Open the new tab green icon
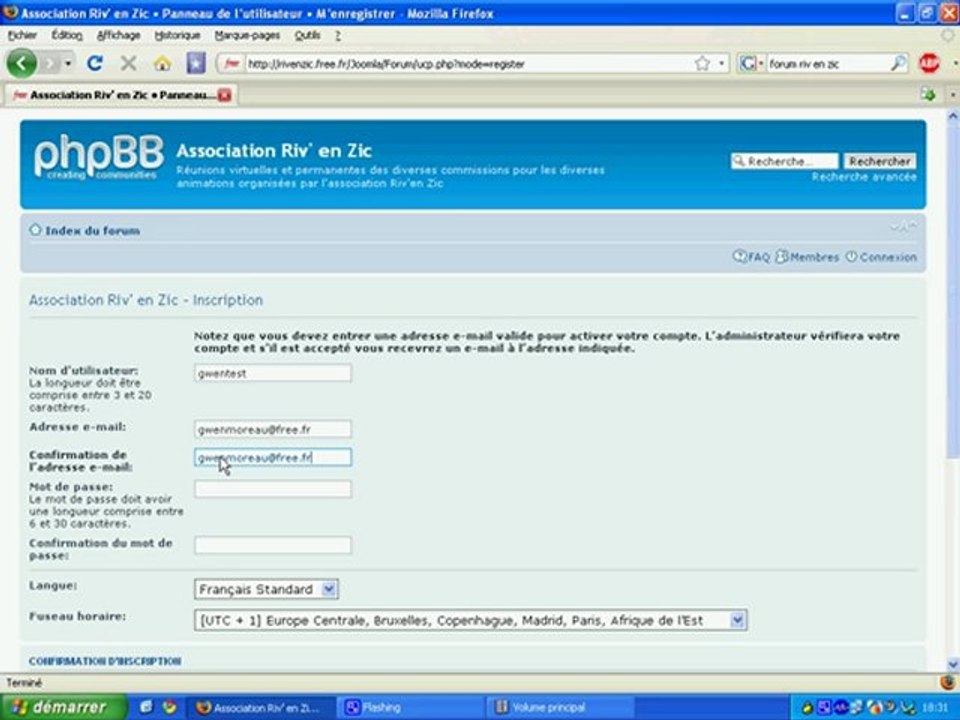Screen dimensions: 960x720 click(x=928, y=95)
